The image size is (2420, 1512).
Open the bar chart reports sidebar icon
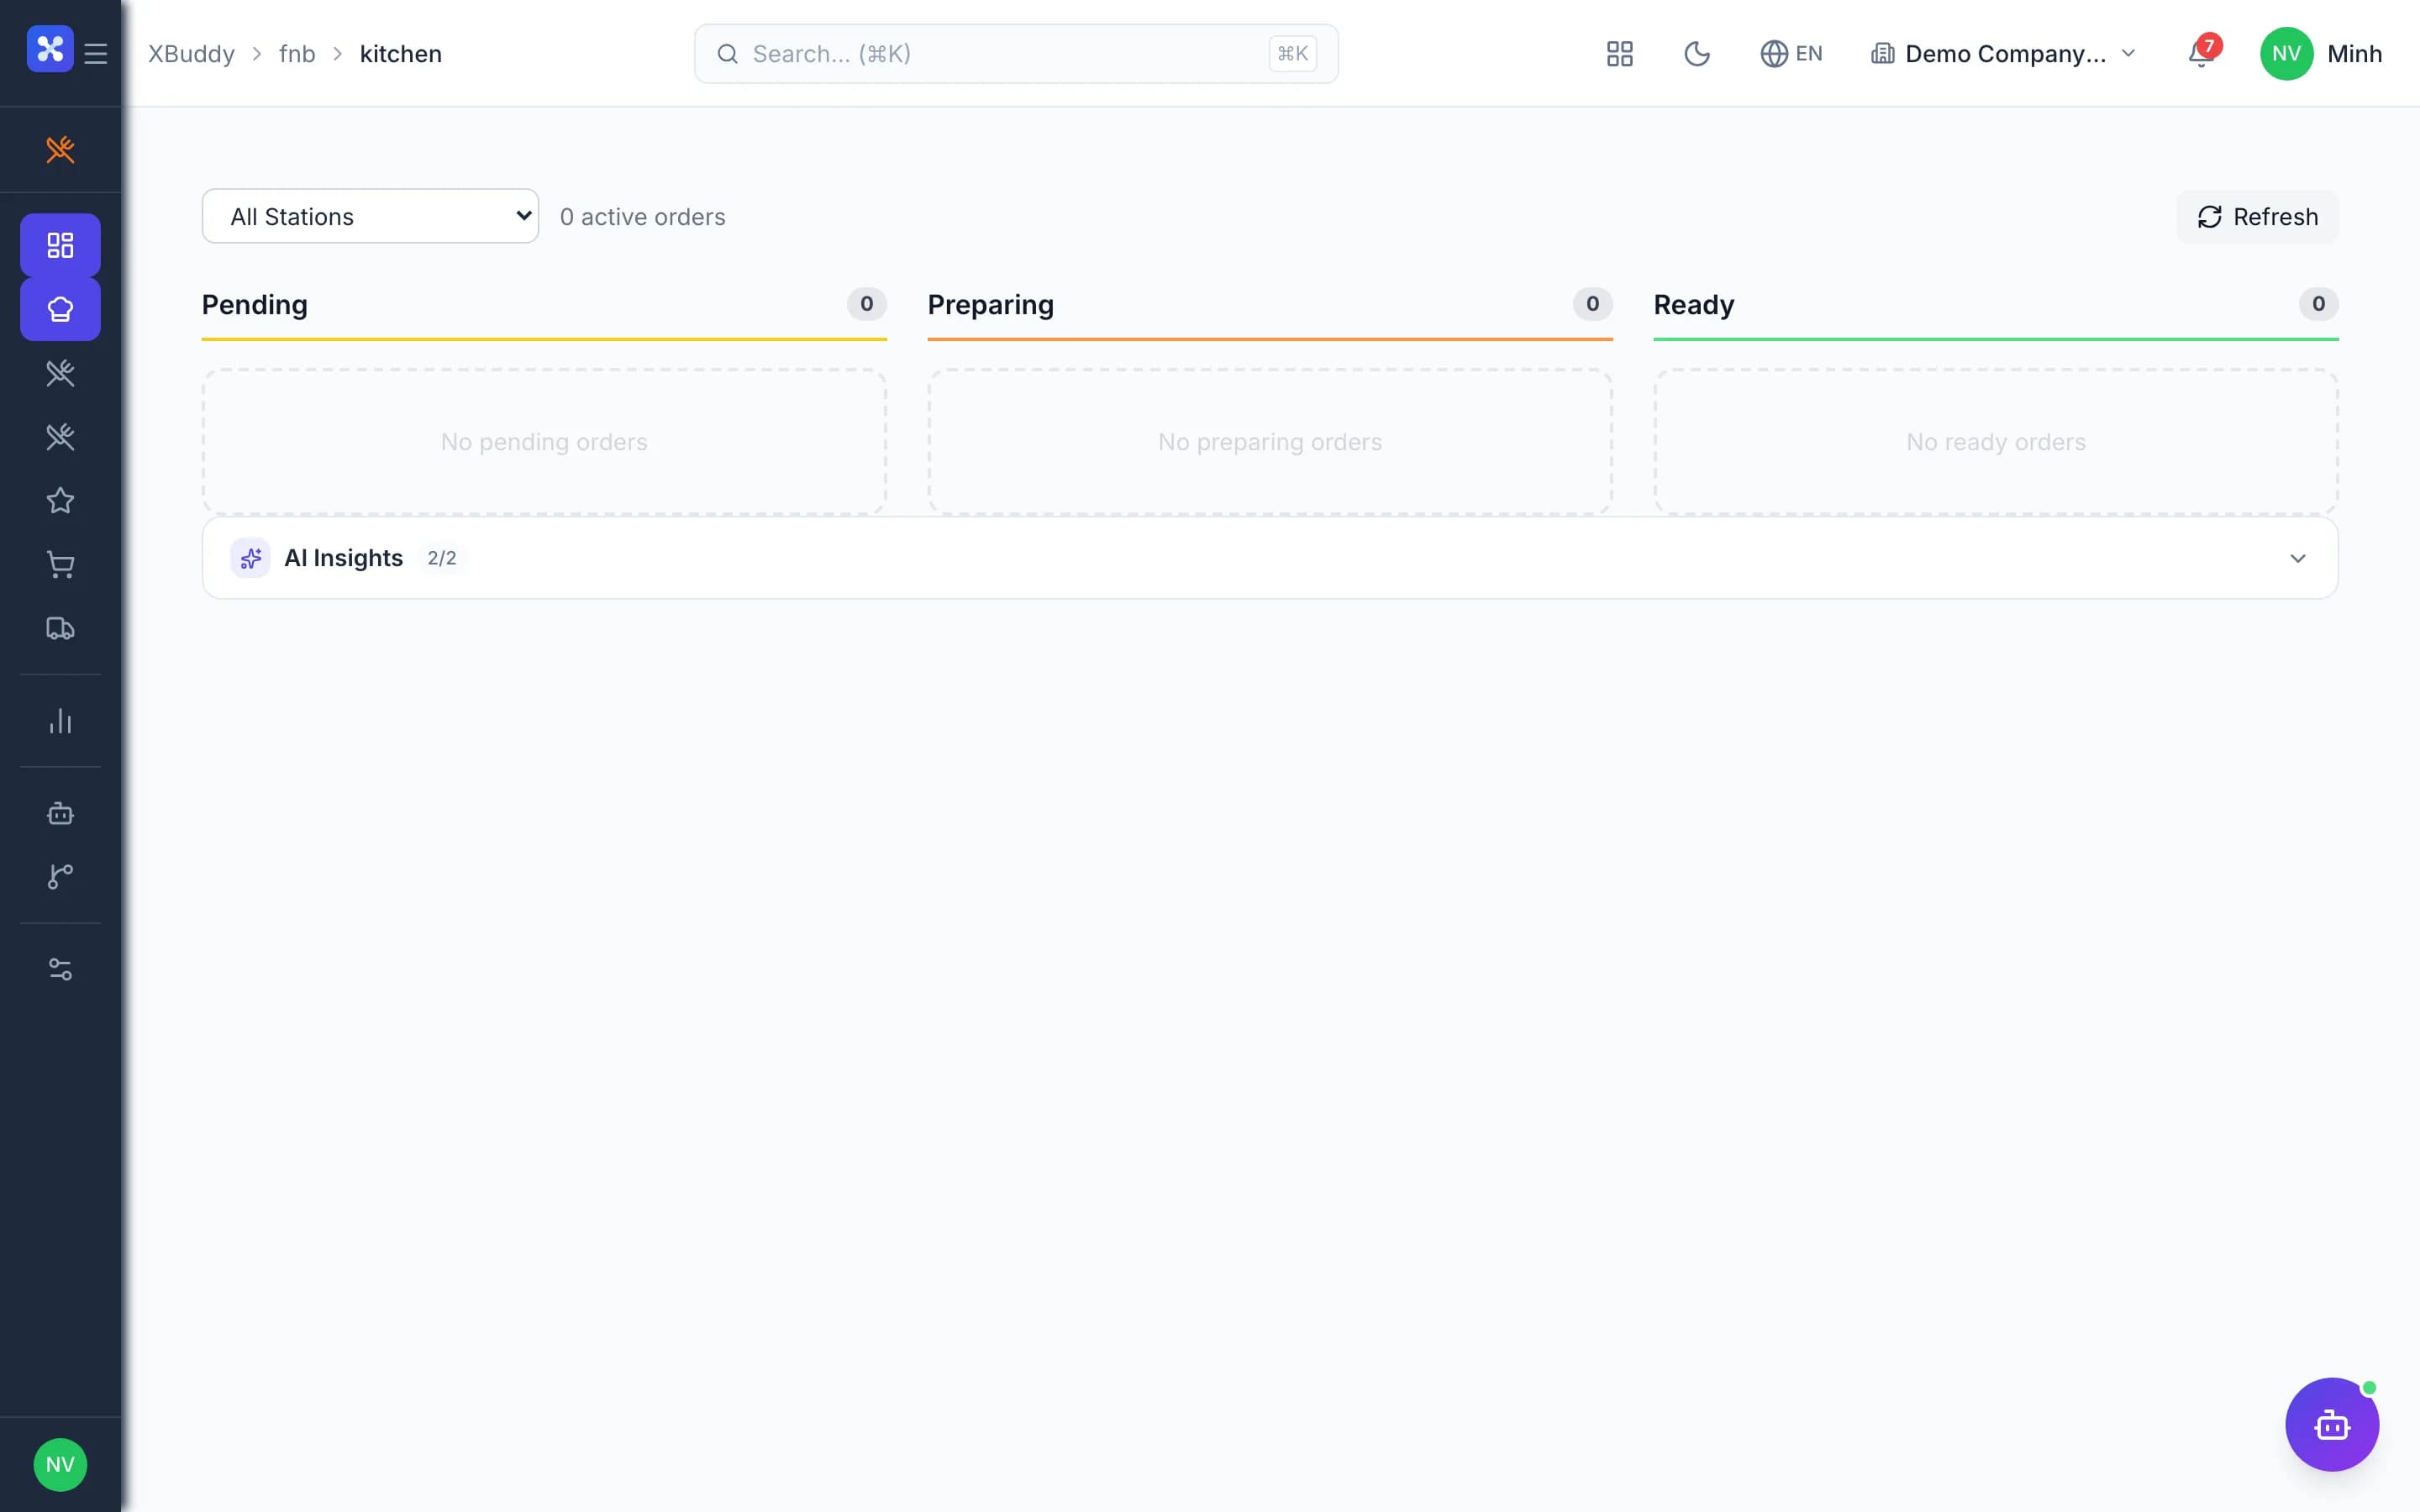click(x=60, y=721)
